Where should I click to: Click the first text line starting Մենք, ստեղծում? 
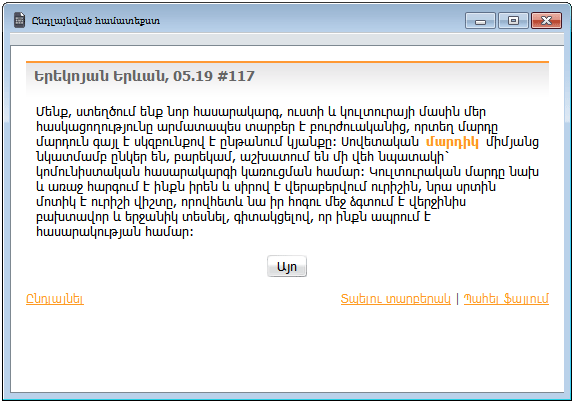tap(261, 112)
